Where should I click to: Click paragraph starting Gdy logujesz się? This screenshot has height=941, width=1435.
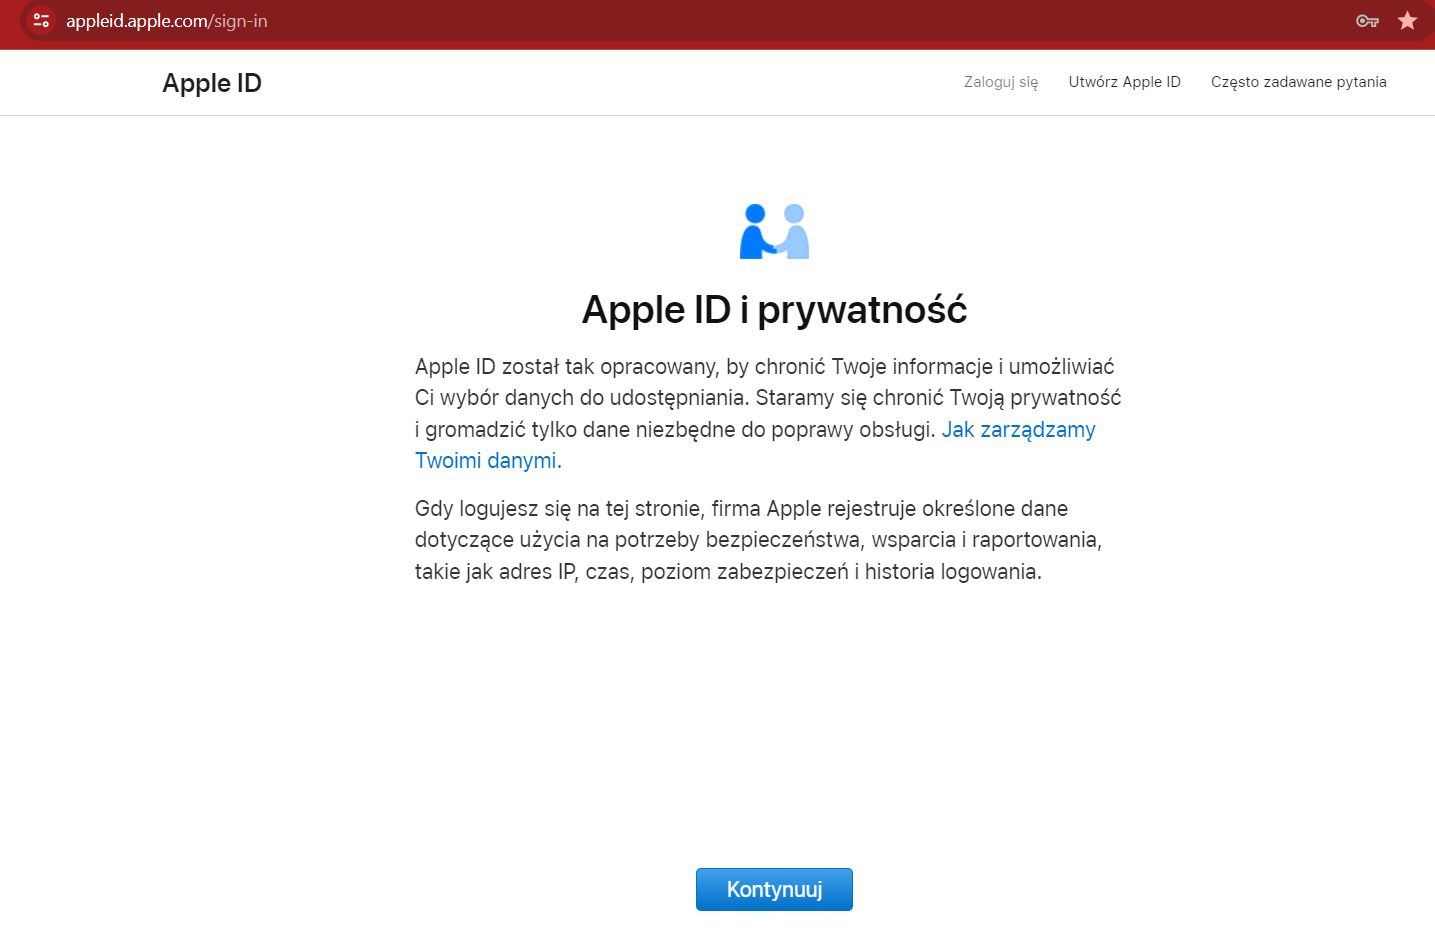click(758, 540)
